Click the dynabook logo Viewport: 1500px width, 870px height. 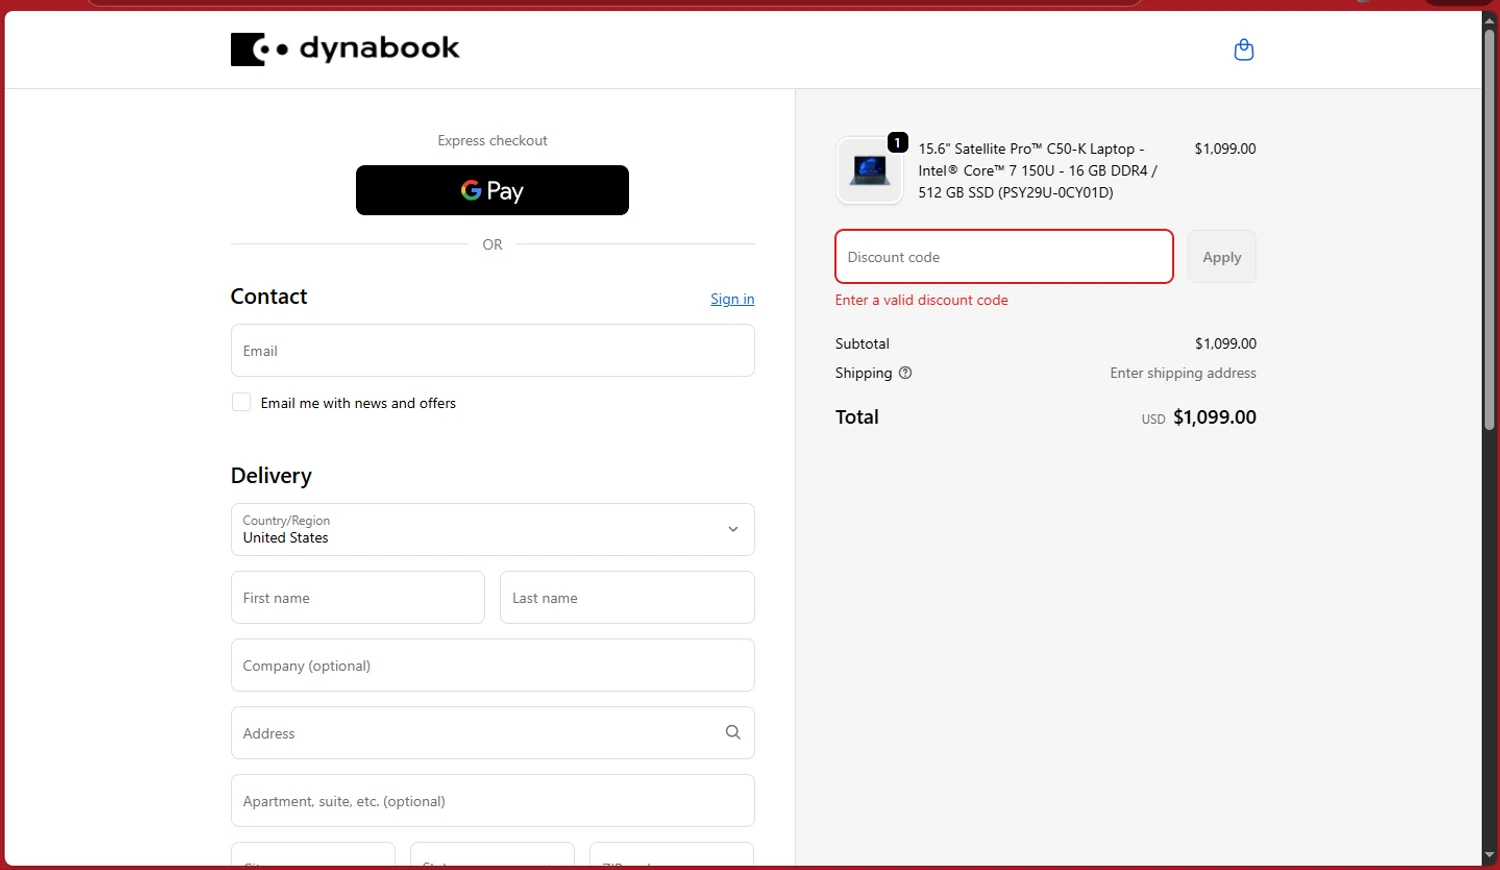click(x=345, y=49)
